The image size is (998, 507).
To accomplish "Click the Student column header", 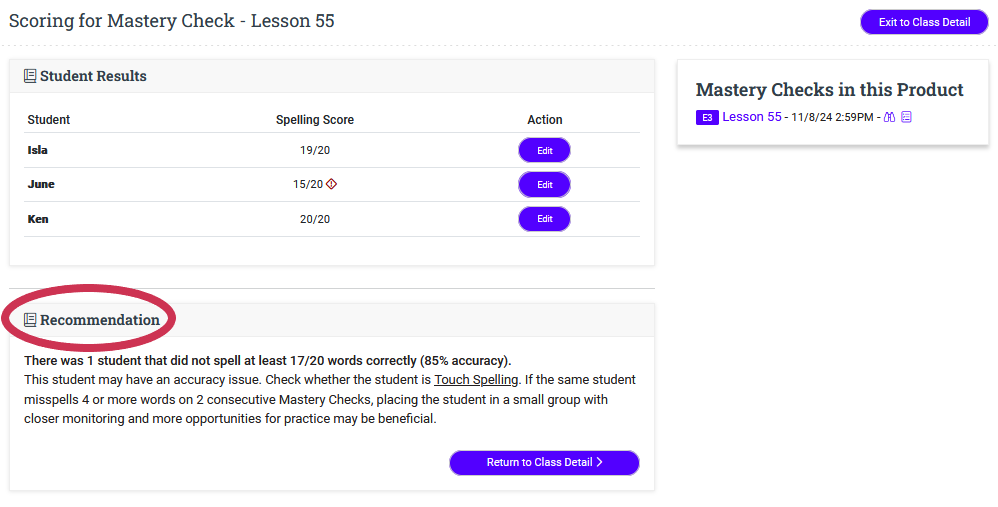I will pyautogui.click(x=49, y=120).
